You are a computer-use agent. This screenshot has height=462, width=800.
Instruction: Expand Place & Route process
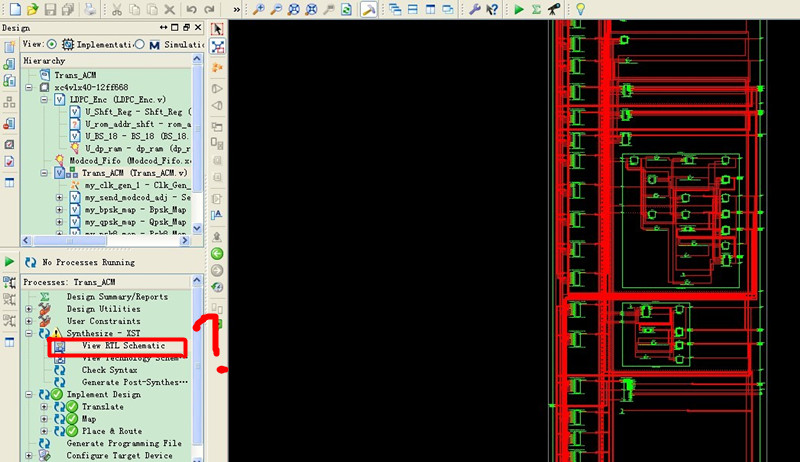tap(44, 431)
